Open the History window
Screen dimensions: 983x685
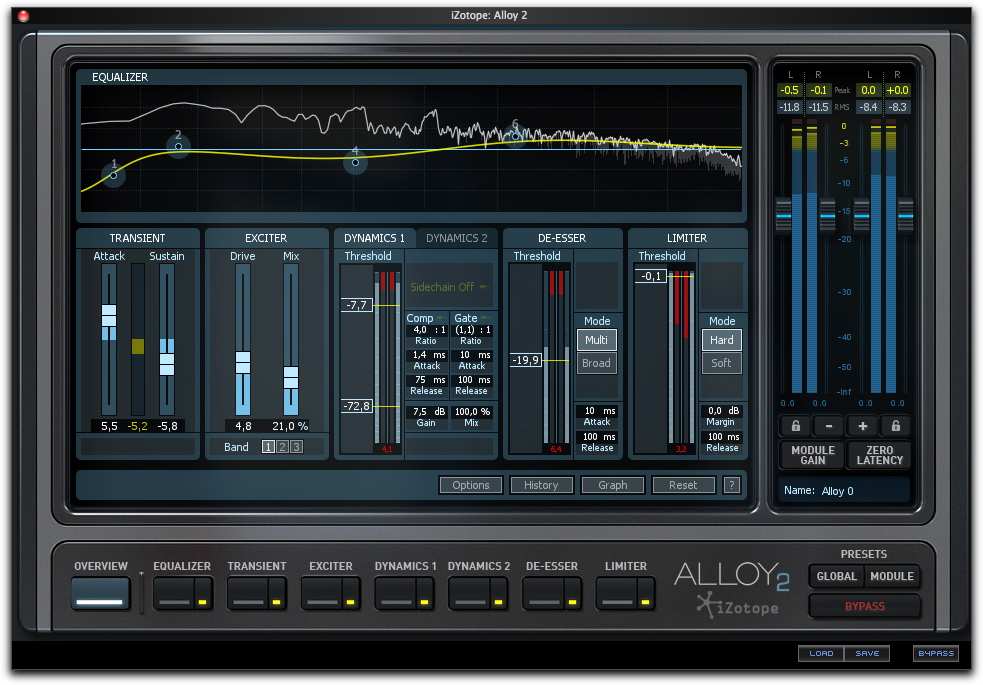(x=541, y=485)
